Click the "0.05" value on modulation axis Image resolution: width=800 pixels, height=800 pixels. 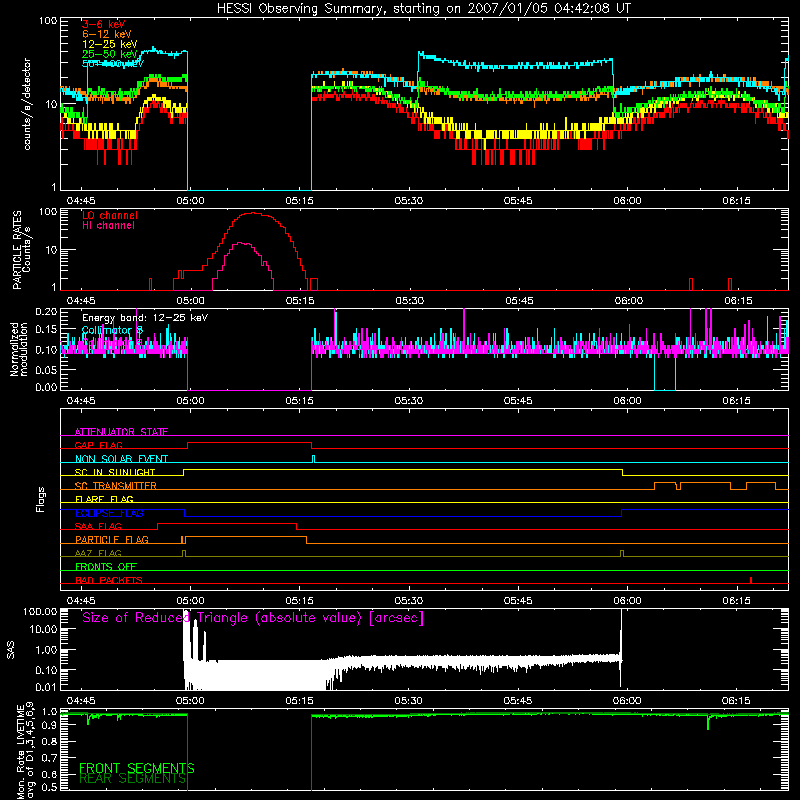click(x=46, y=369)
